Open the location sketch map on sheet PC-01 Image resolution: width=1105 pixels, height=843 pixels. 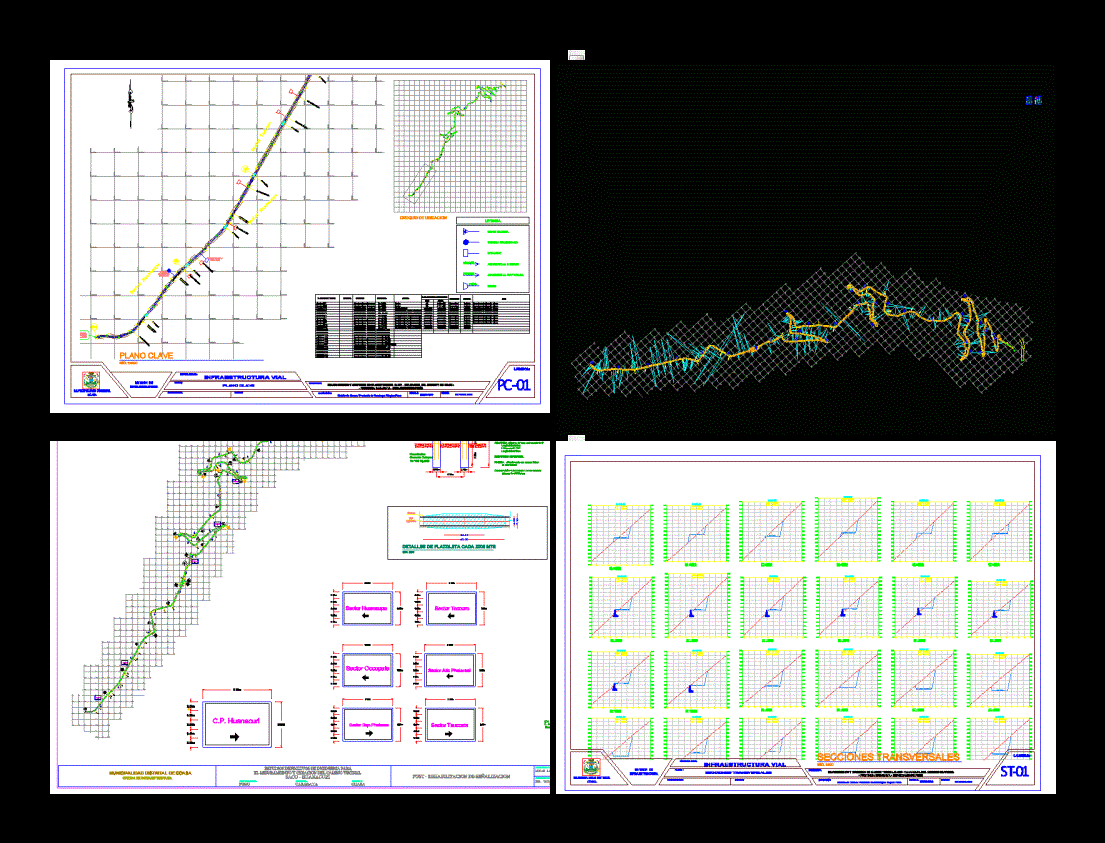[460, 146]
